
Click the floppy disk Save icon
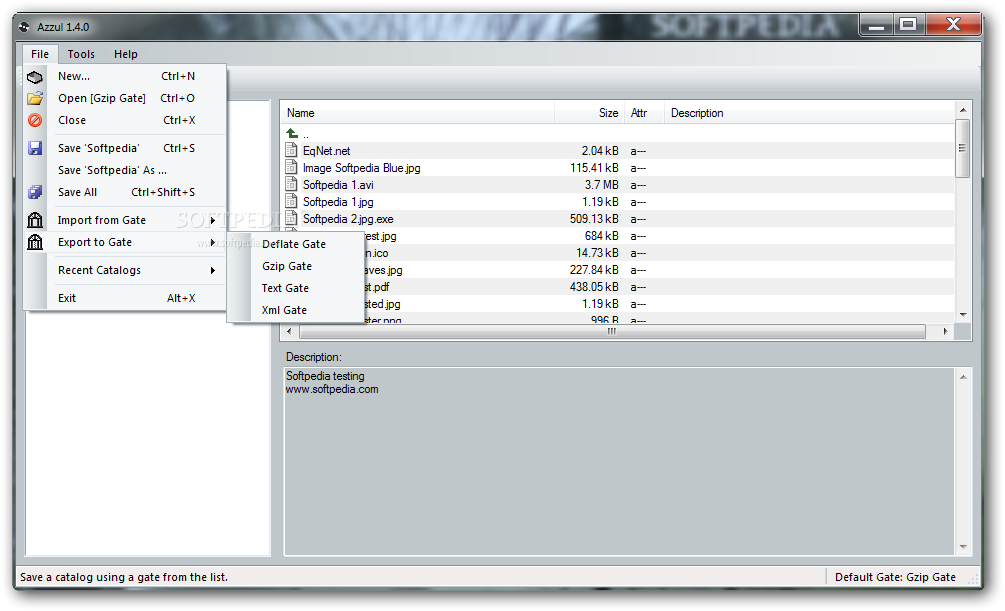35,149
